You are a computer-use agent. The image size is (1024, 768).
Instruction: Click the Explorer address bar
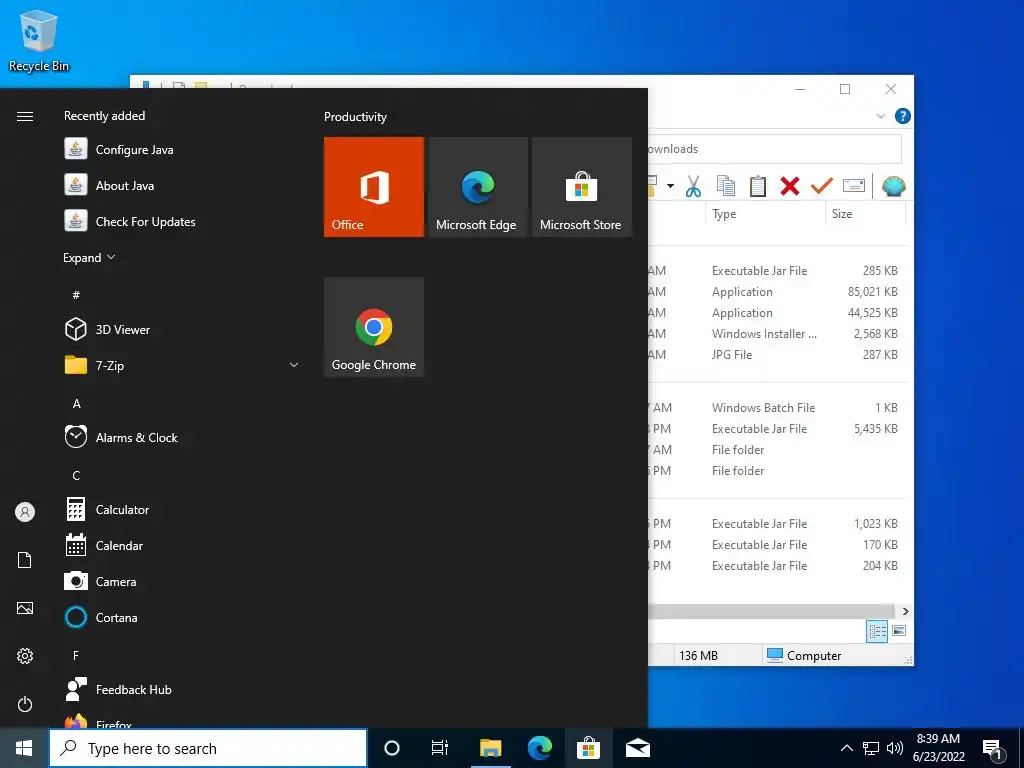pos(774,149)
